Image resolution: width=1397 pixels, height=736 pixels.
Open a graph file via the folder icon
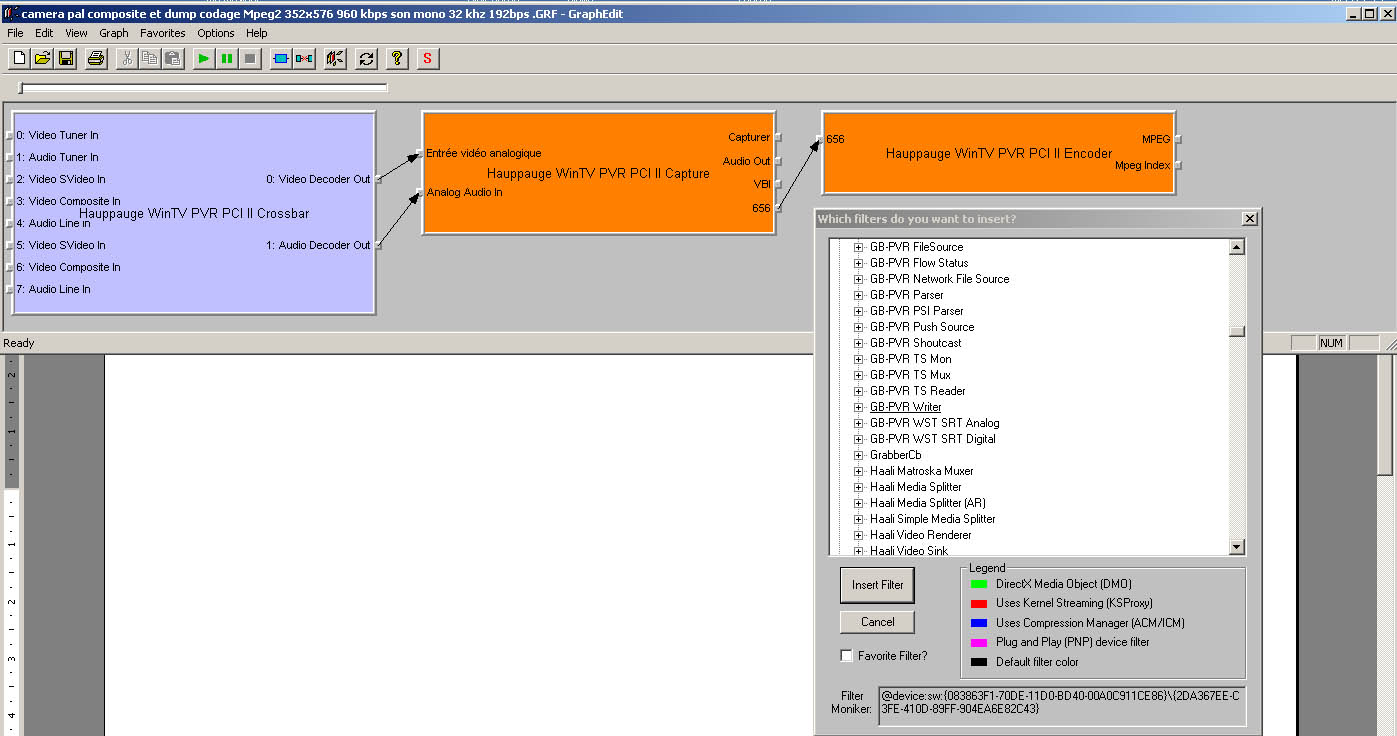pos(42,59)
